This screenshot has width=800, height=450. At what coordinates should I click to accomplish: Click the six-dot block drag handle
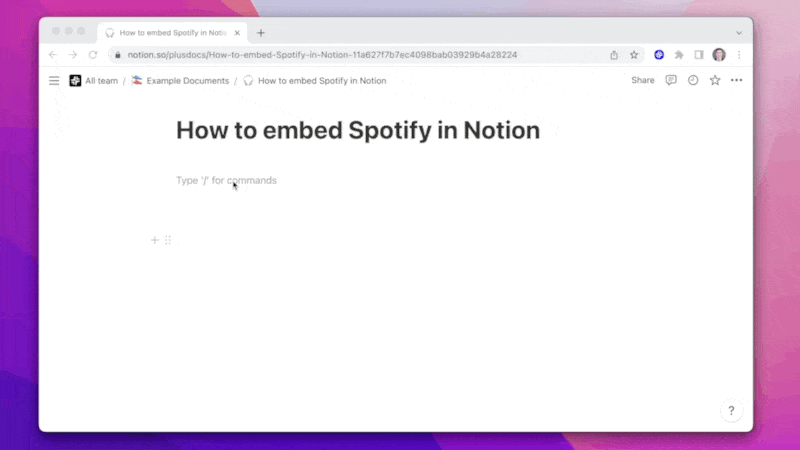click(168, 240)
